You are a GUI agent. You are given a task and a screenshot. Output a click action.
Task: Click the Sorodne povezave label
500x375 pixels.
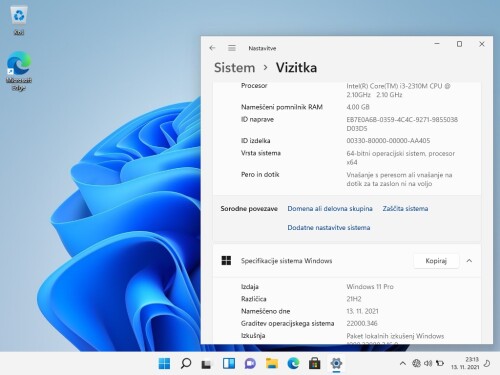[x=249, y=209]
